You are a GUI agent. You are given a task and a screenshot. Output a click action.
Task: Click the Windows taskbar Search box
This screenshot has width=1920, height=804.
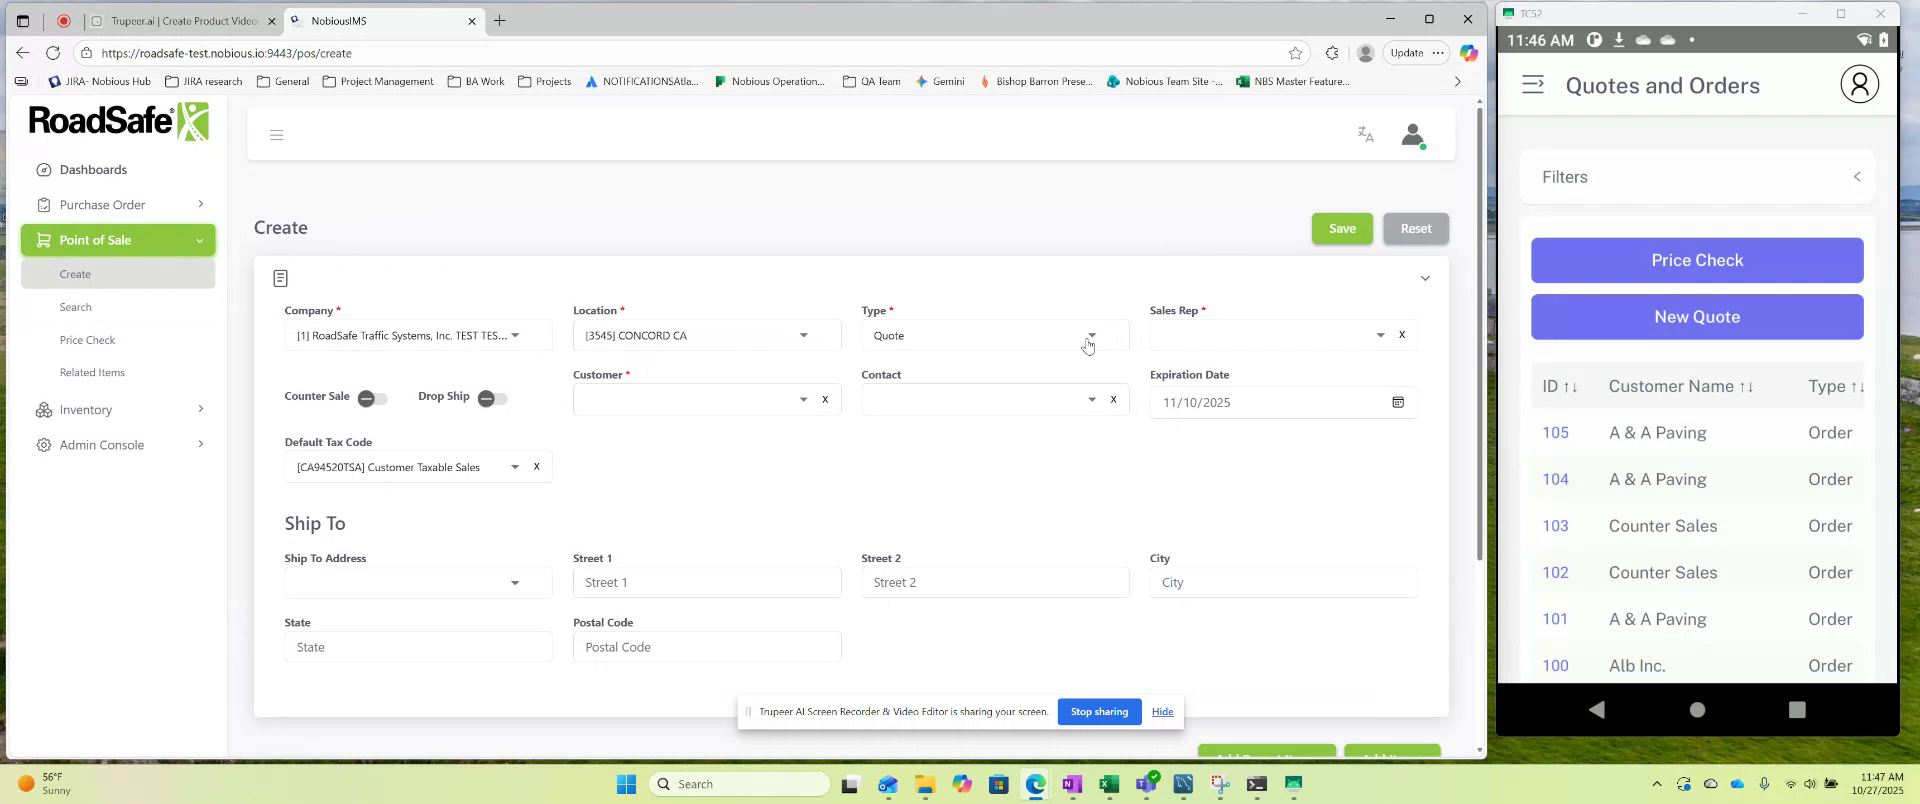pyautogui.click(x=740, y=784)
